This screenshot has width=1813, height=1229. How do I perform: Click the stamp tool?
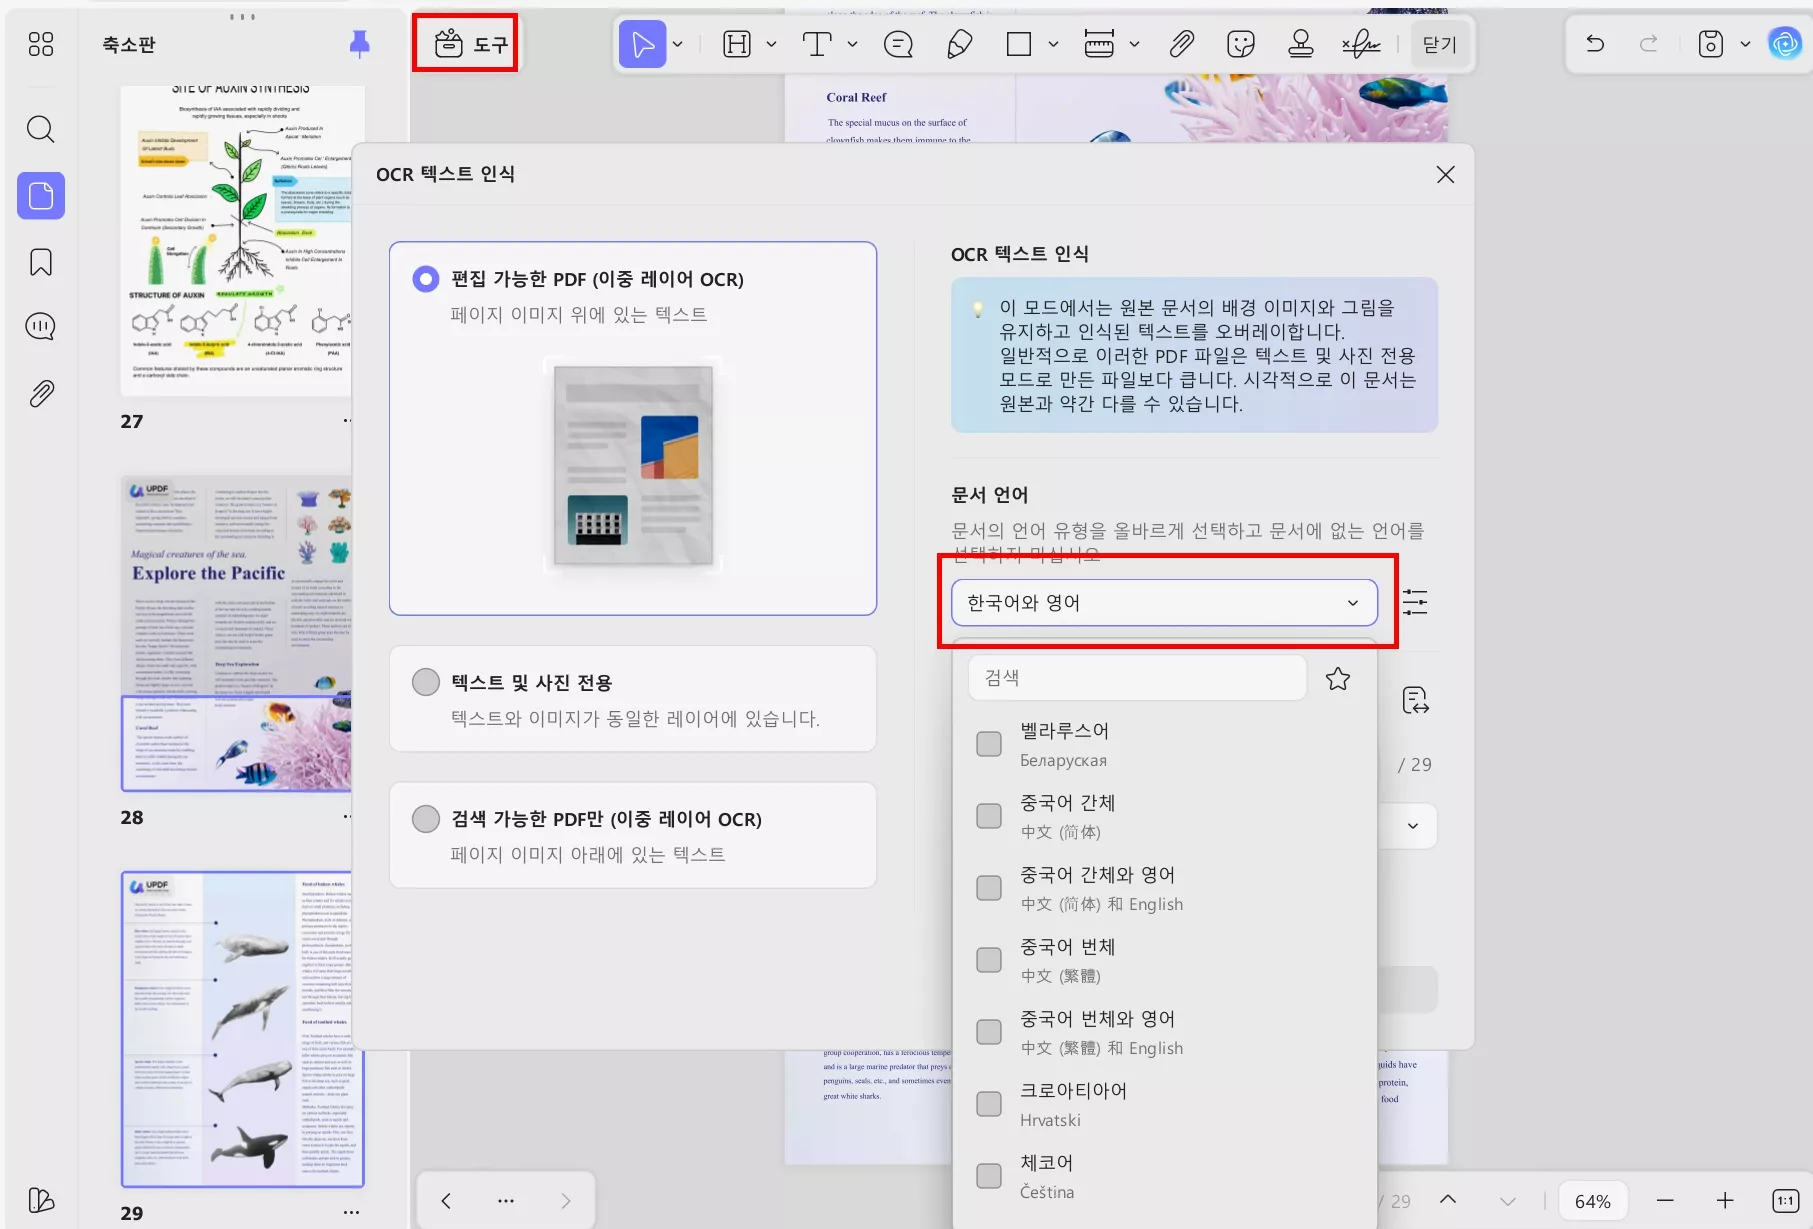[1300, 44]
